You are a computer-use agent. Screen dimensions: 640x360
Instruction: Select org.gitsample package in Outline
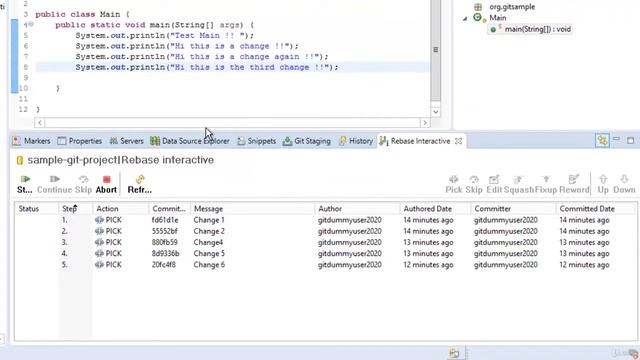(x=504, y=7)
